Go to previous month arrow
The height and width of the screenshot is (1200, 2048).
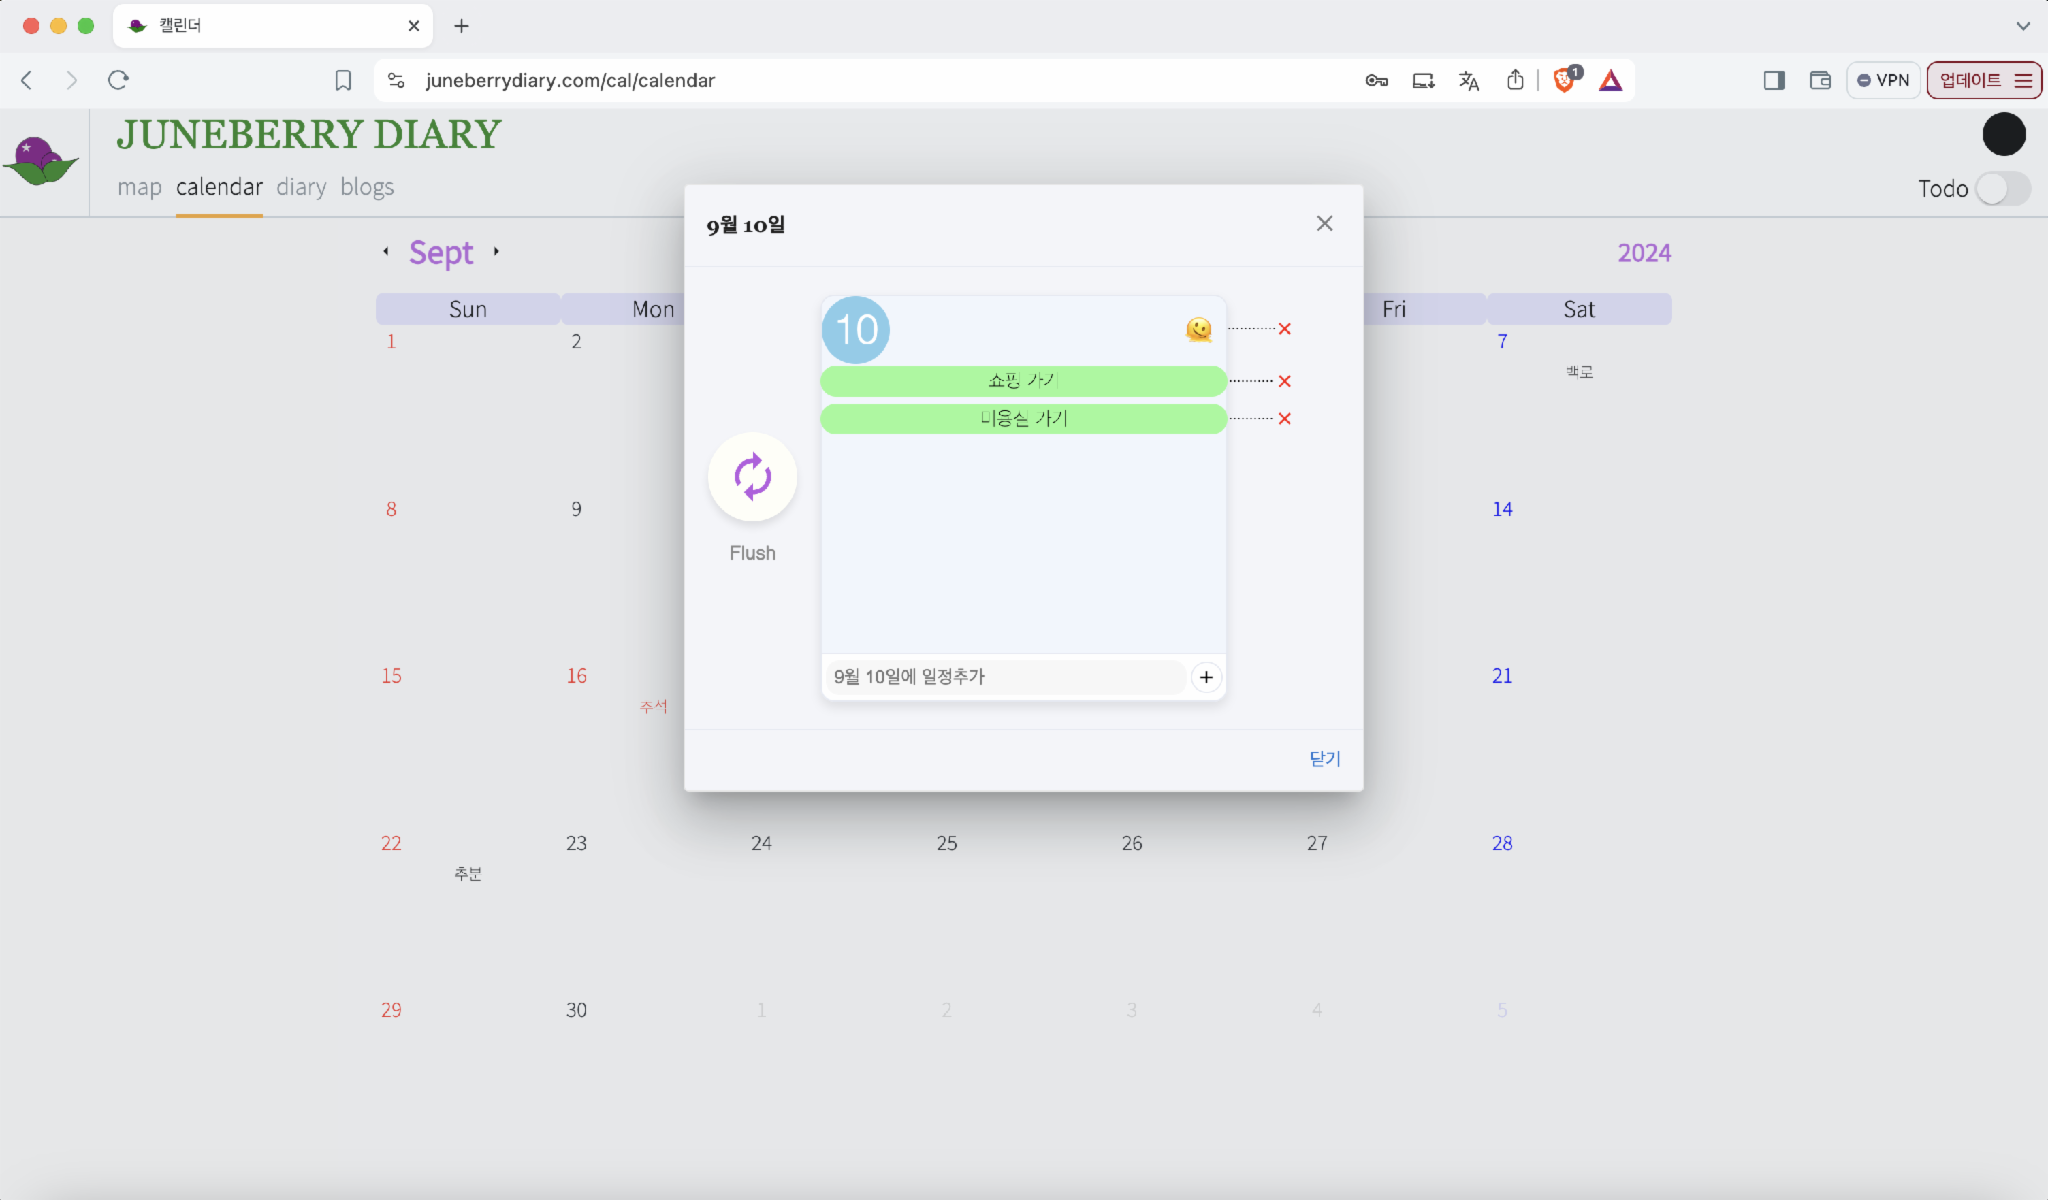386,252
